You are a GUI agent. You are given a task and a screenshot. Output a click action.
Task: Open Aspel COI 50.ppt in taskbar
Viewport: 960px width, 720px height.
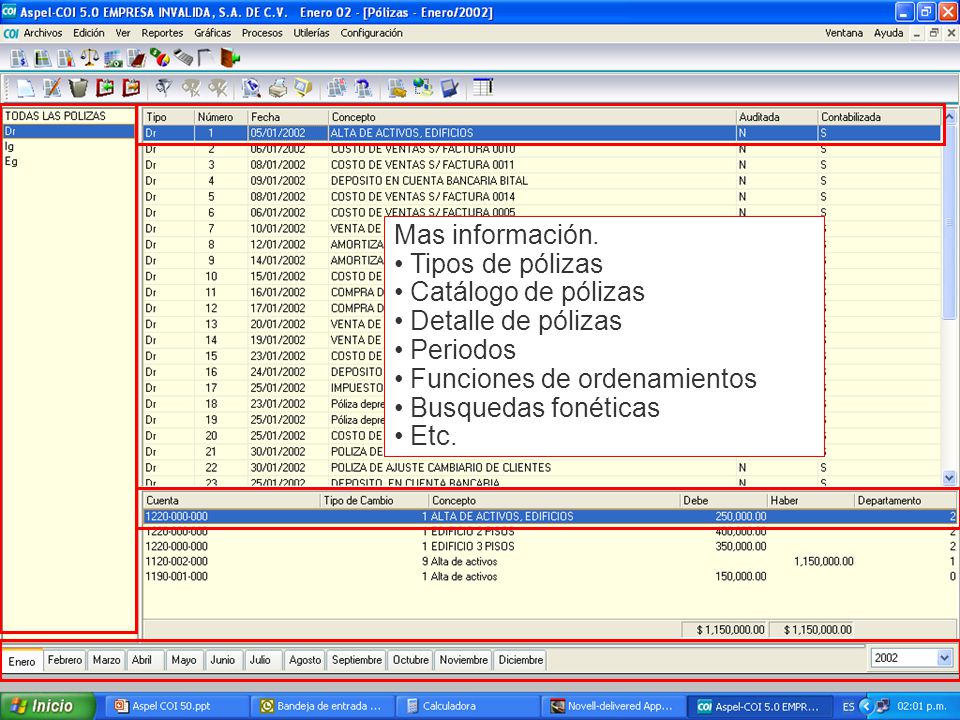tap(178, 706)
